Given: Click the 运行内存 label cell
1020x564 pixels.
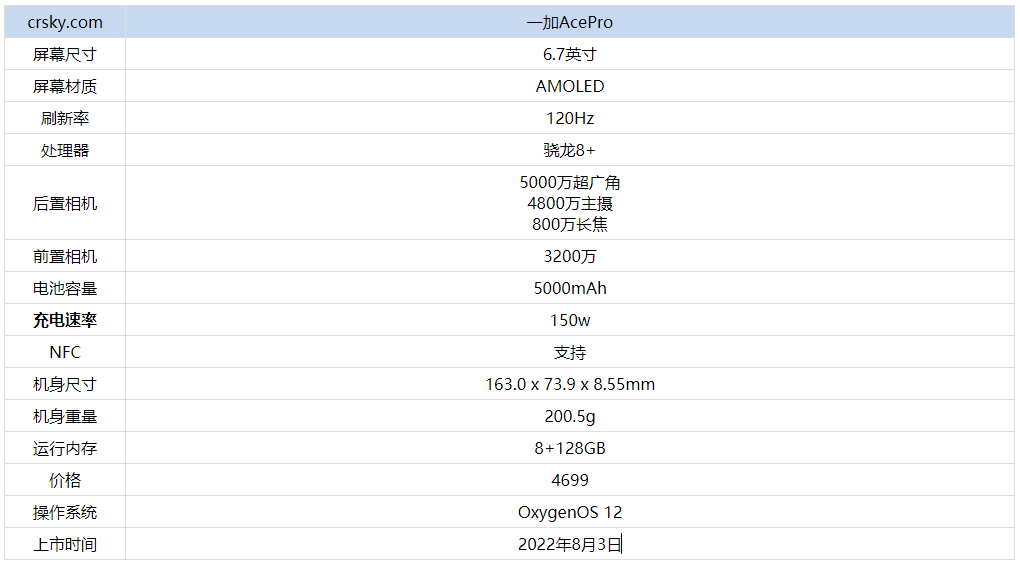Looking at the screenshot, I should tap(65, 448).
